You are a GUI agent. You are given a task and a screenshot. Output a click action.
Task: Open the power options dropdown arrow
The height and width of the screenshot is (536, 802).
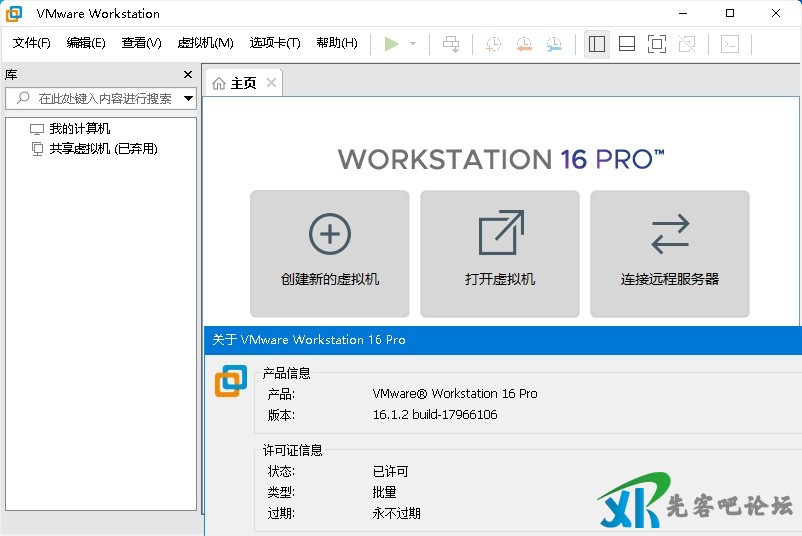pos(413,44)
